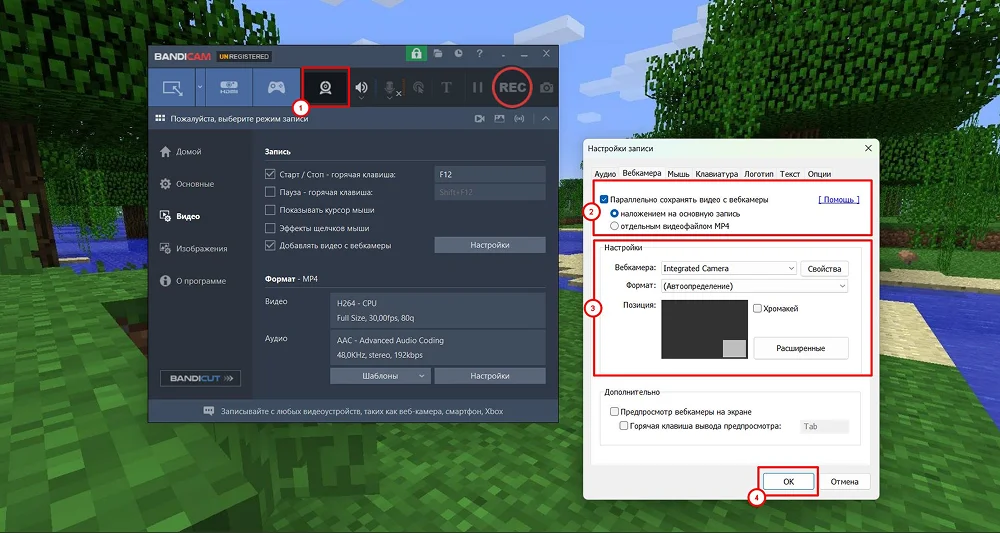Click Настройки button under Формат section

pos(490,376)
